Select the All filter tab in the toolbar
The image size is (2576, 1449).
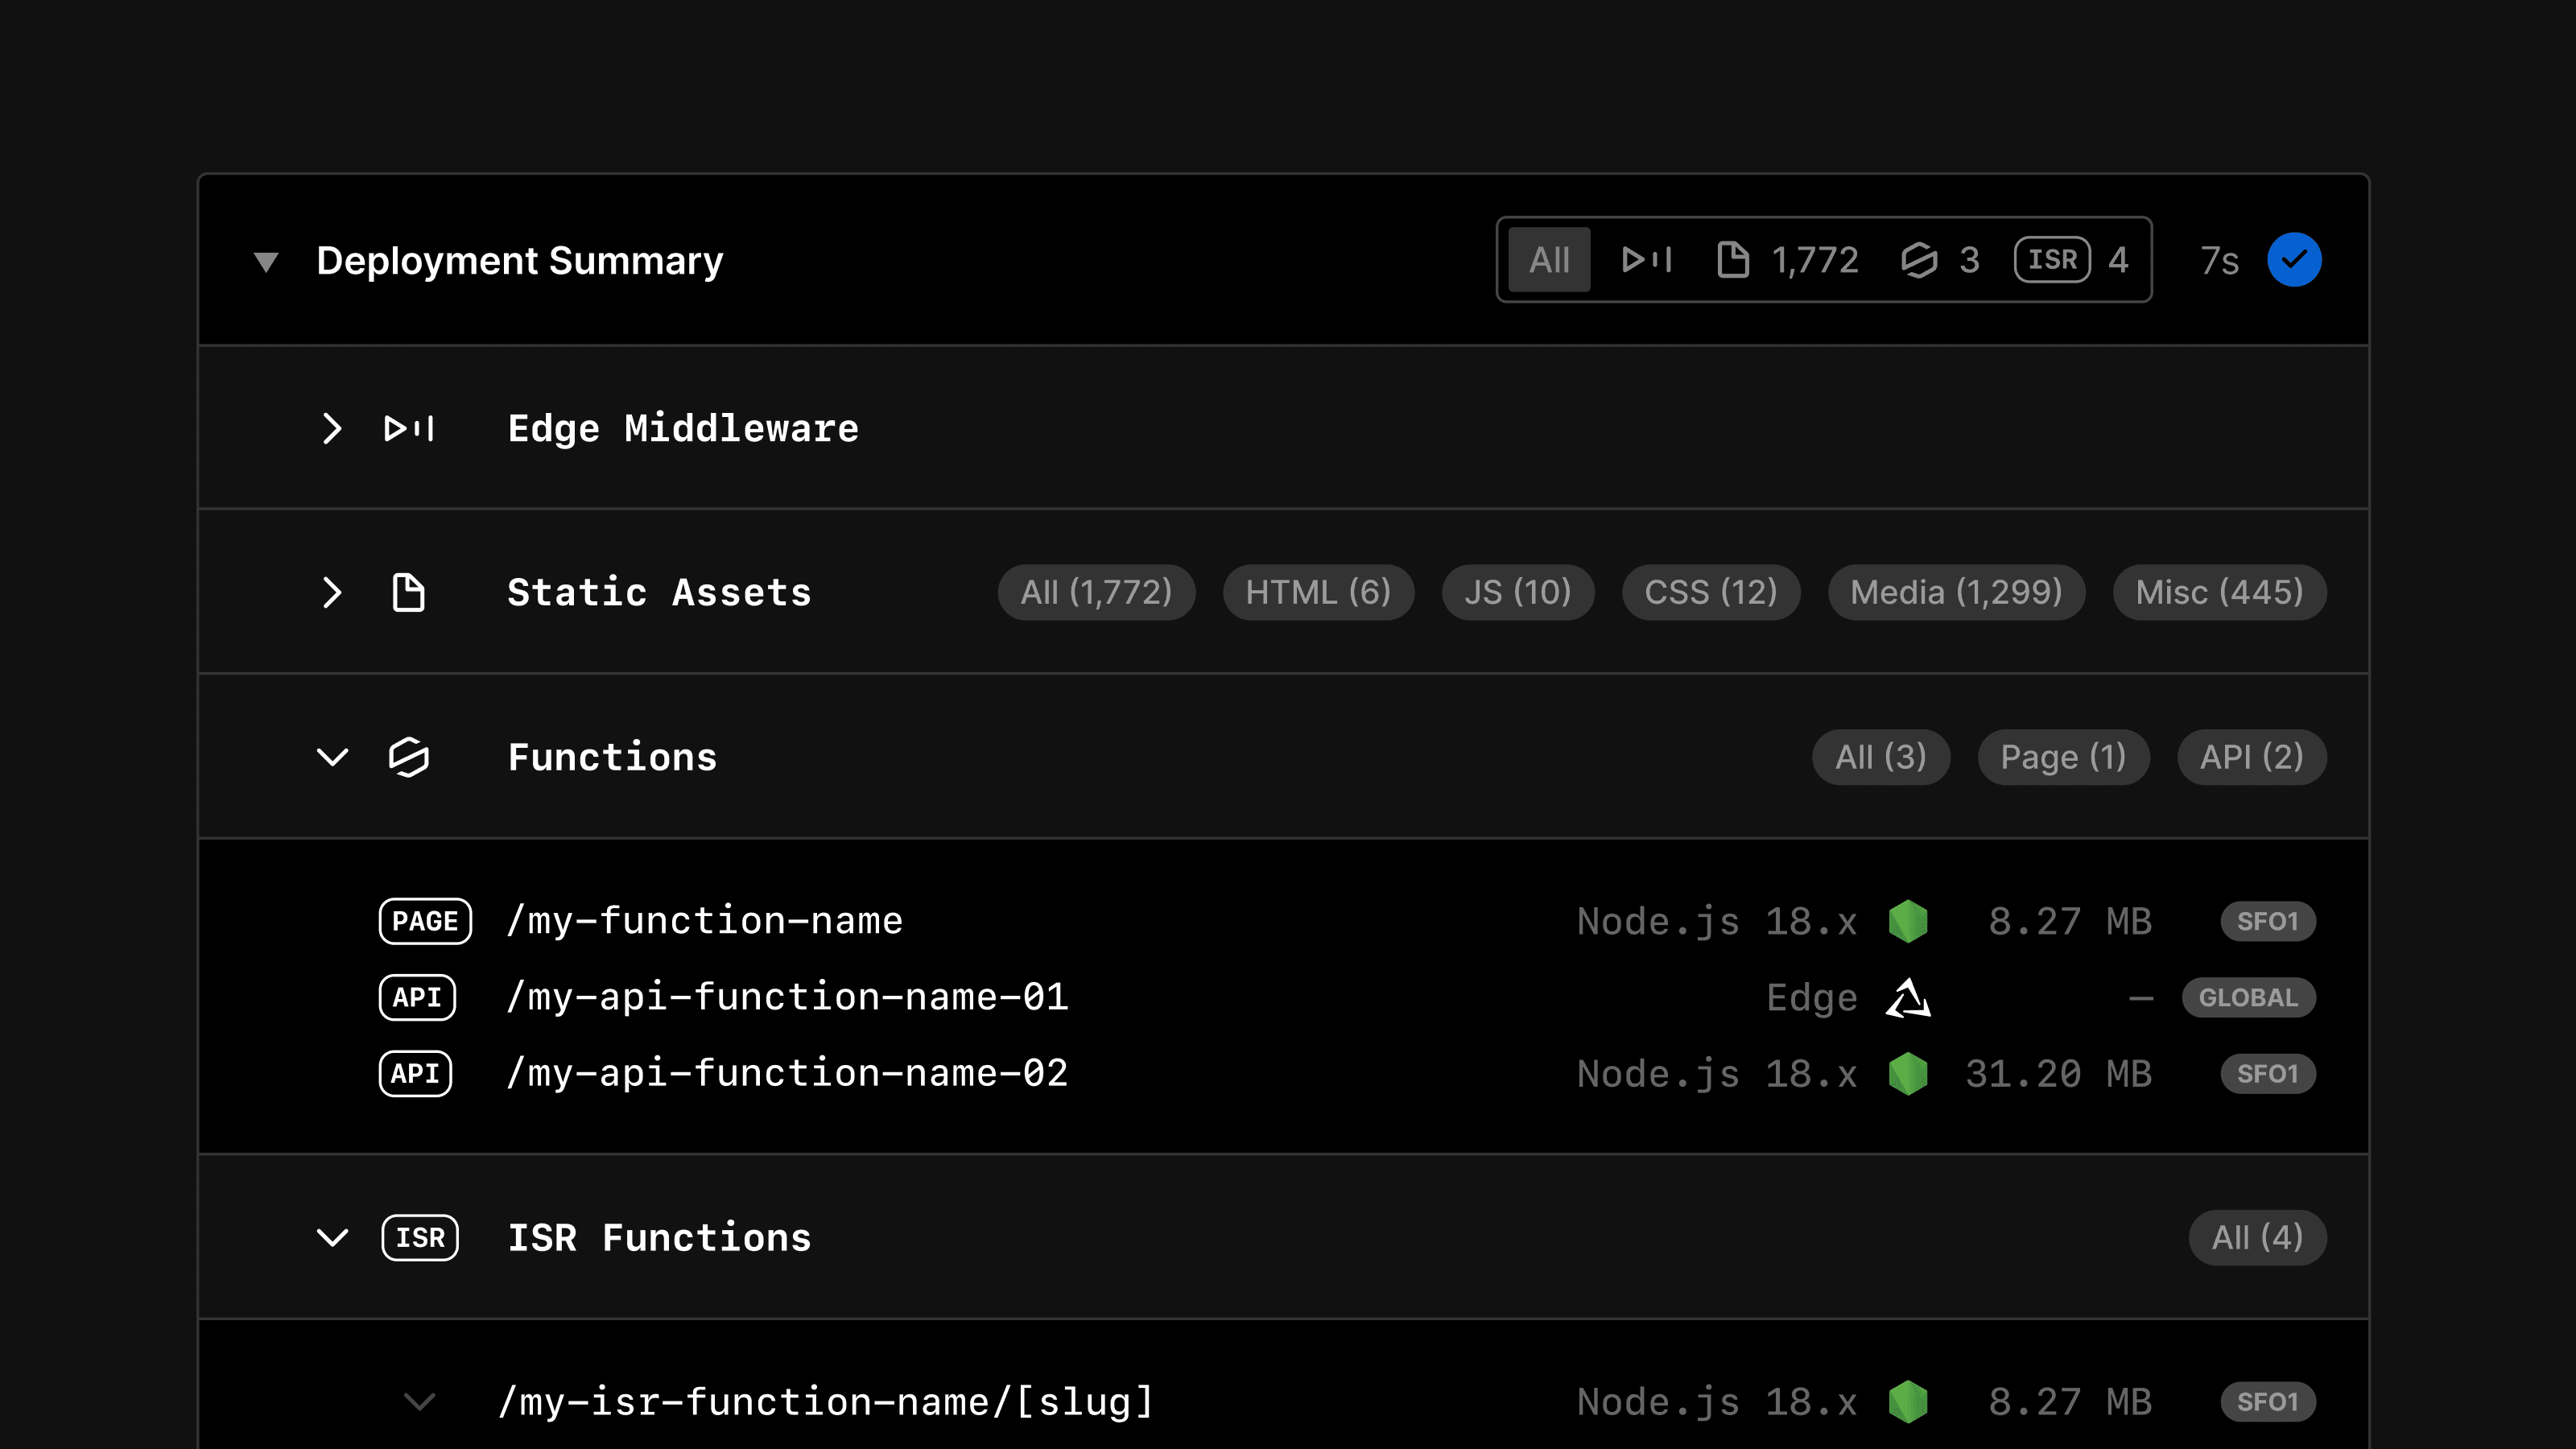point(1548,259)
